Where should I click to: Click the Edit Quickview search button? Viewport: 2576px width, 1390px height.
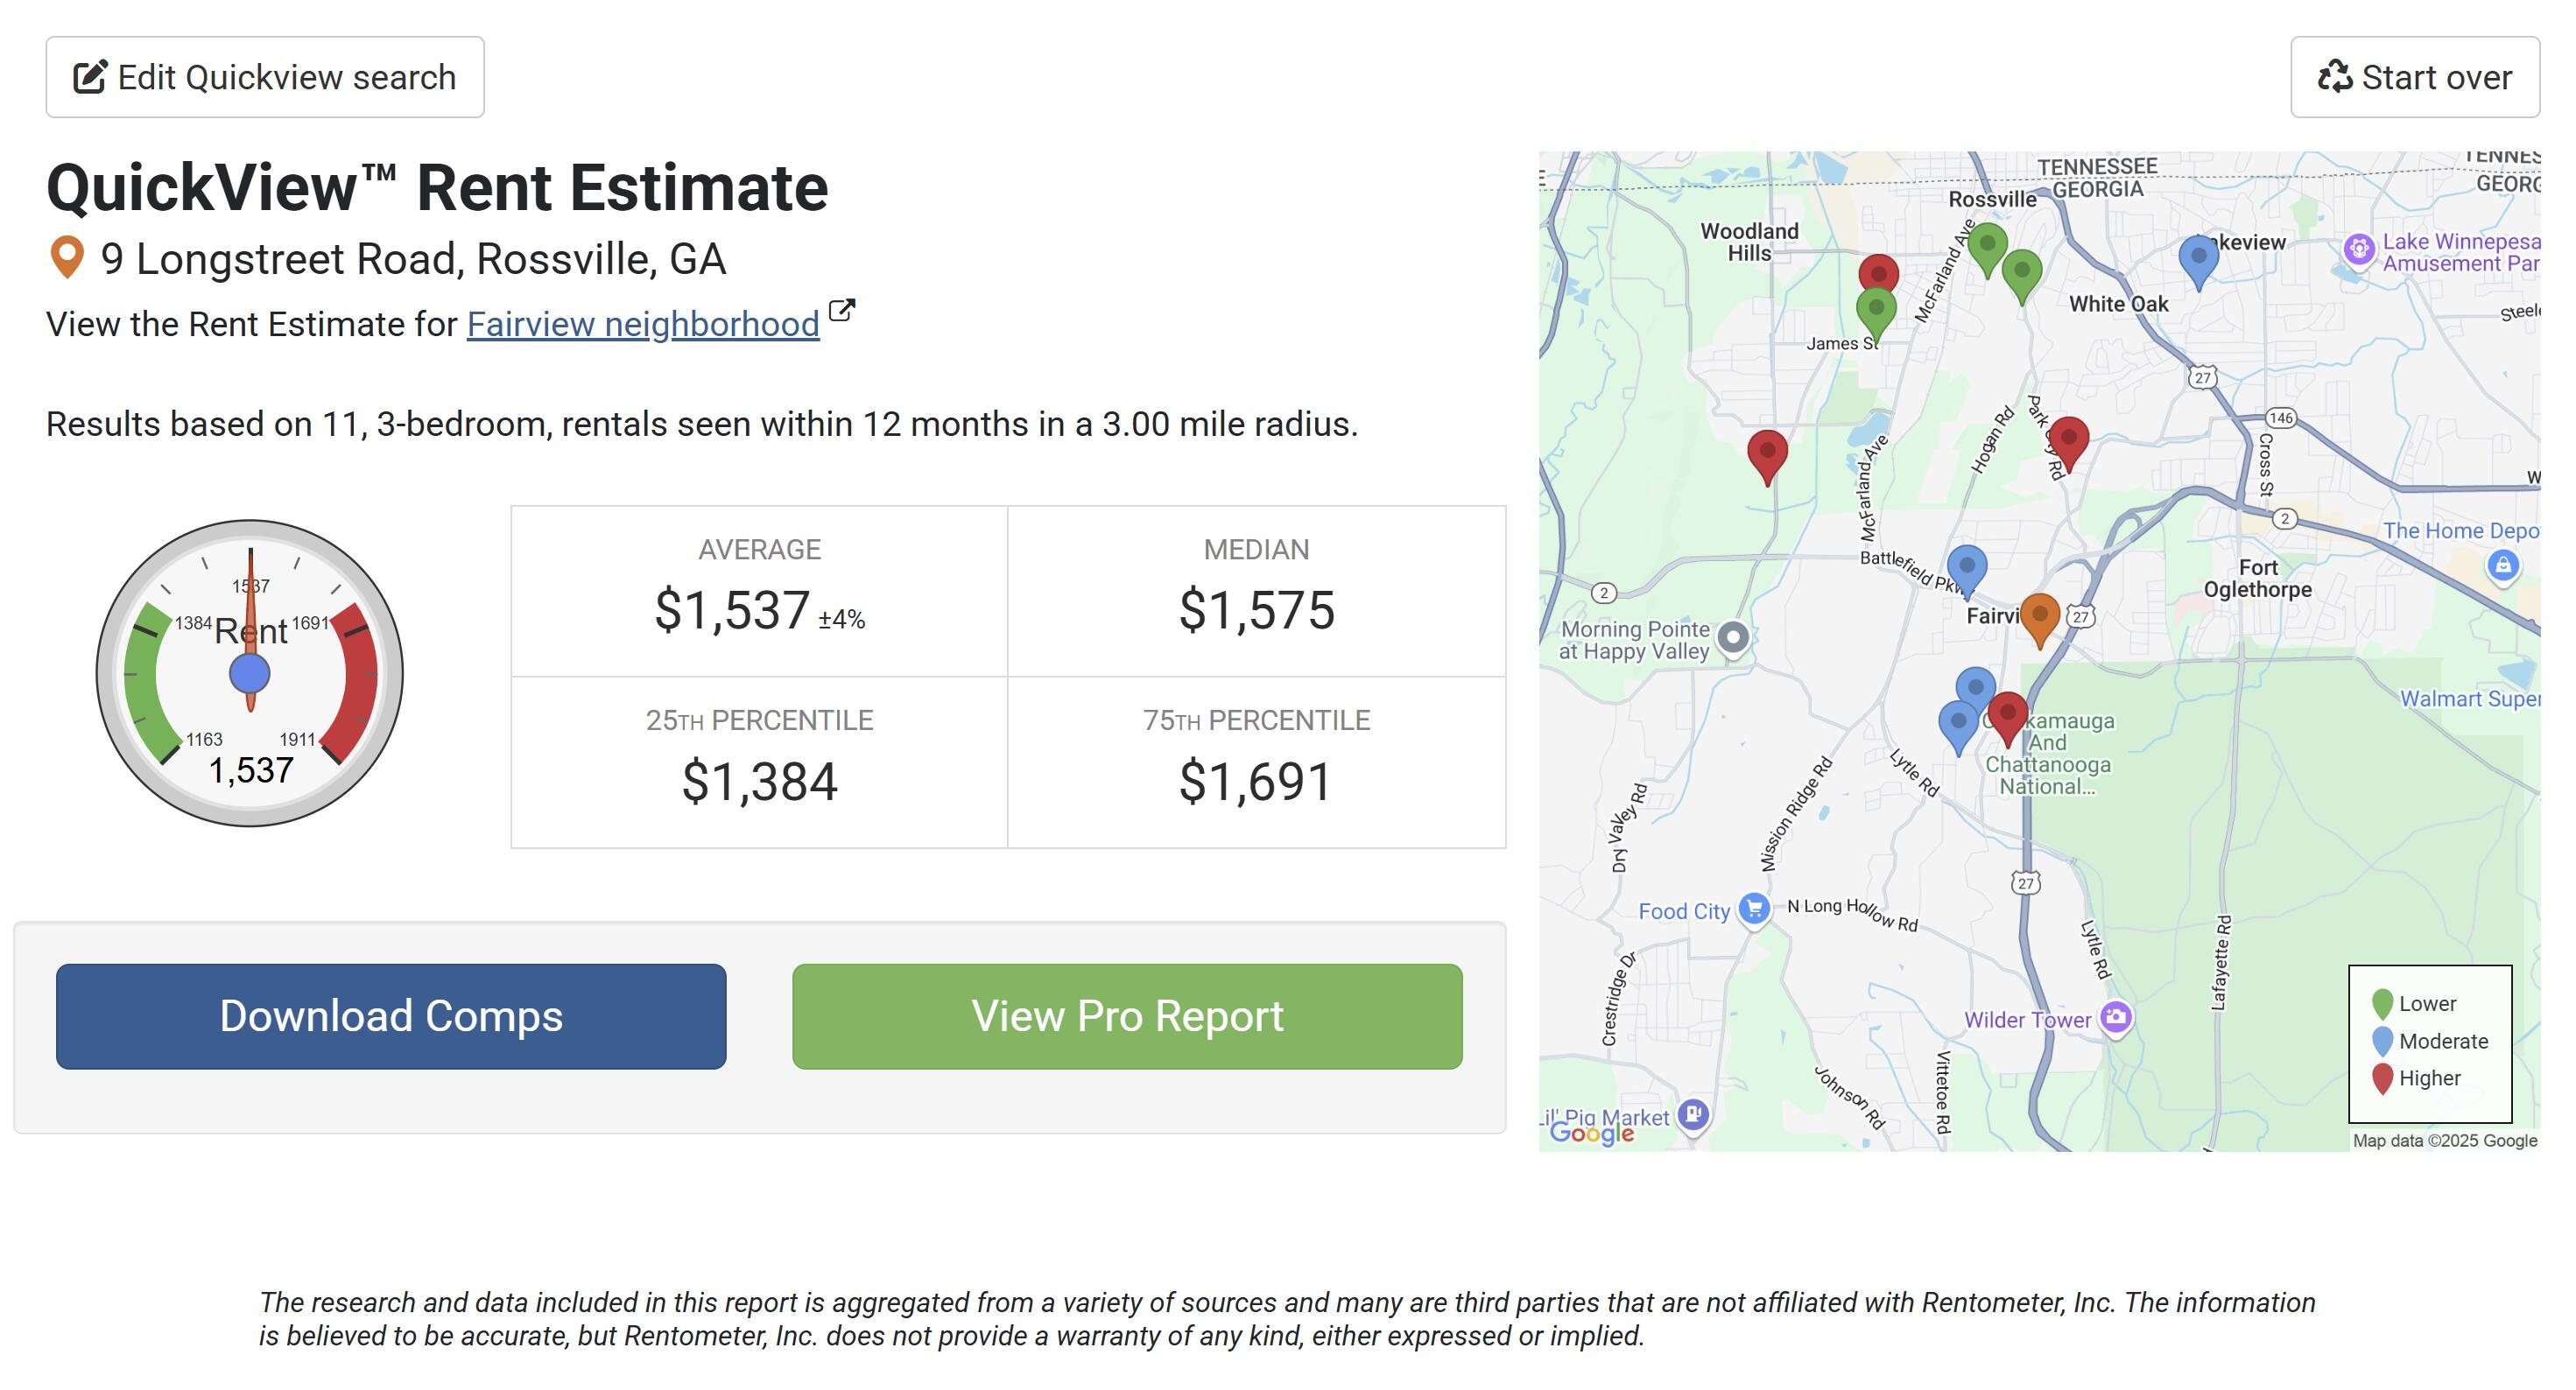[265, 77]
